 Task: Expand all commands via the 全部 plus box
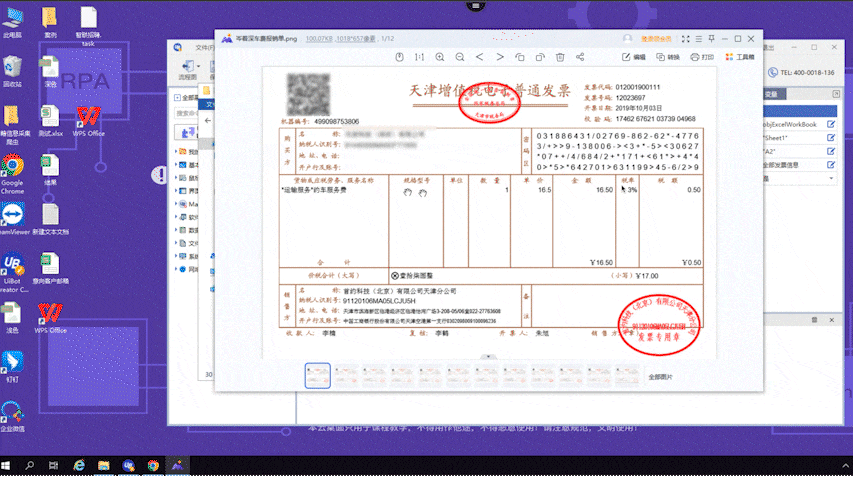click(x=178, y=98)
